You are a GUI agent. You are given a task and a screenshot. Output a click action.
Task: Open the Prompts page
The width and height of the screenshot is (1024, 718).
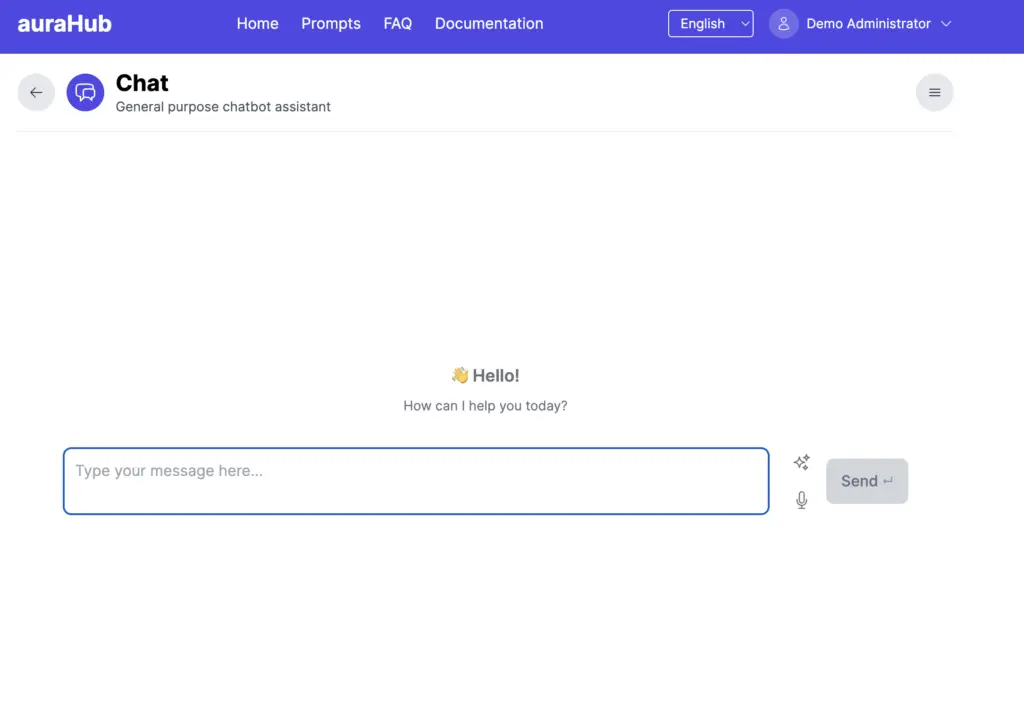click(331, 23)
